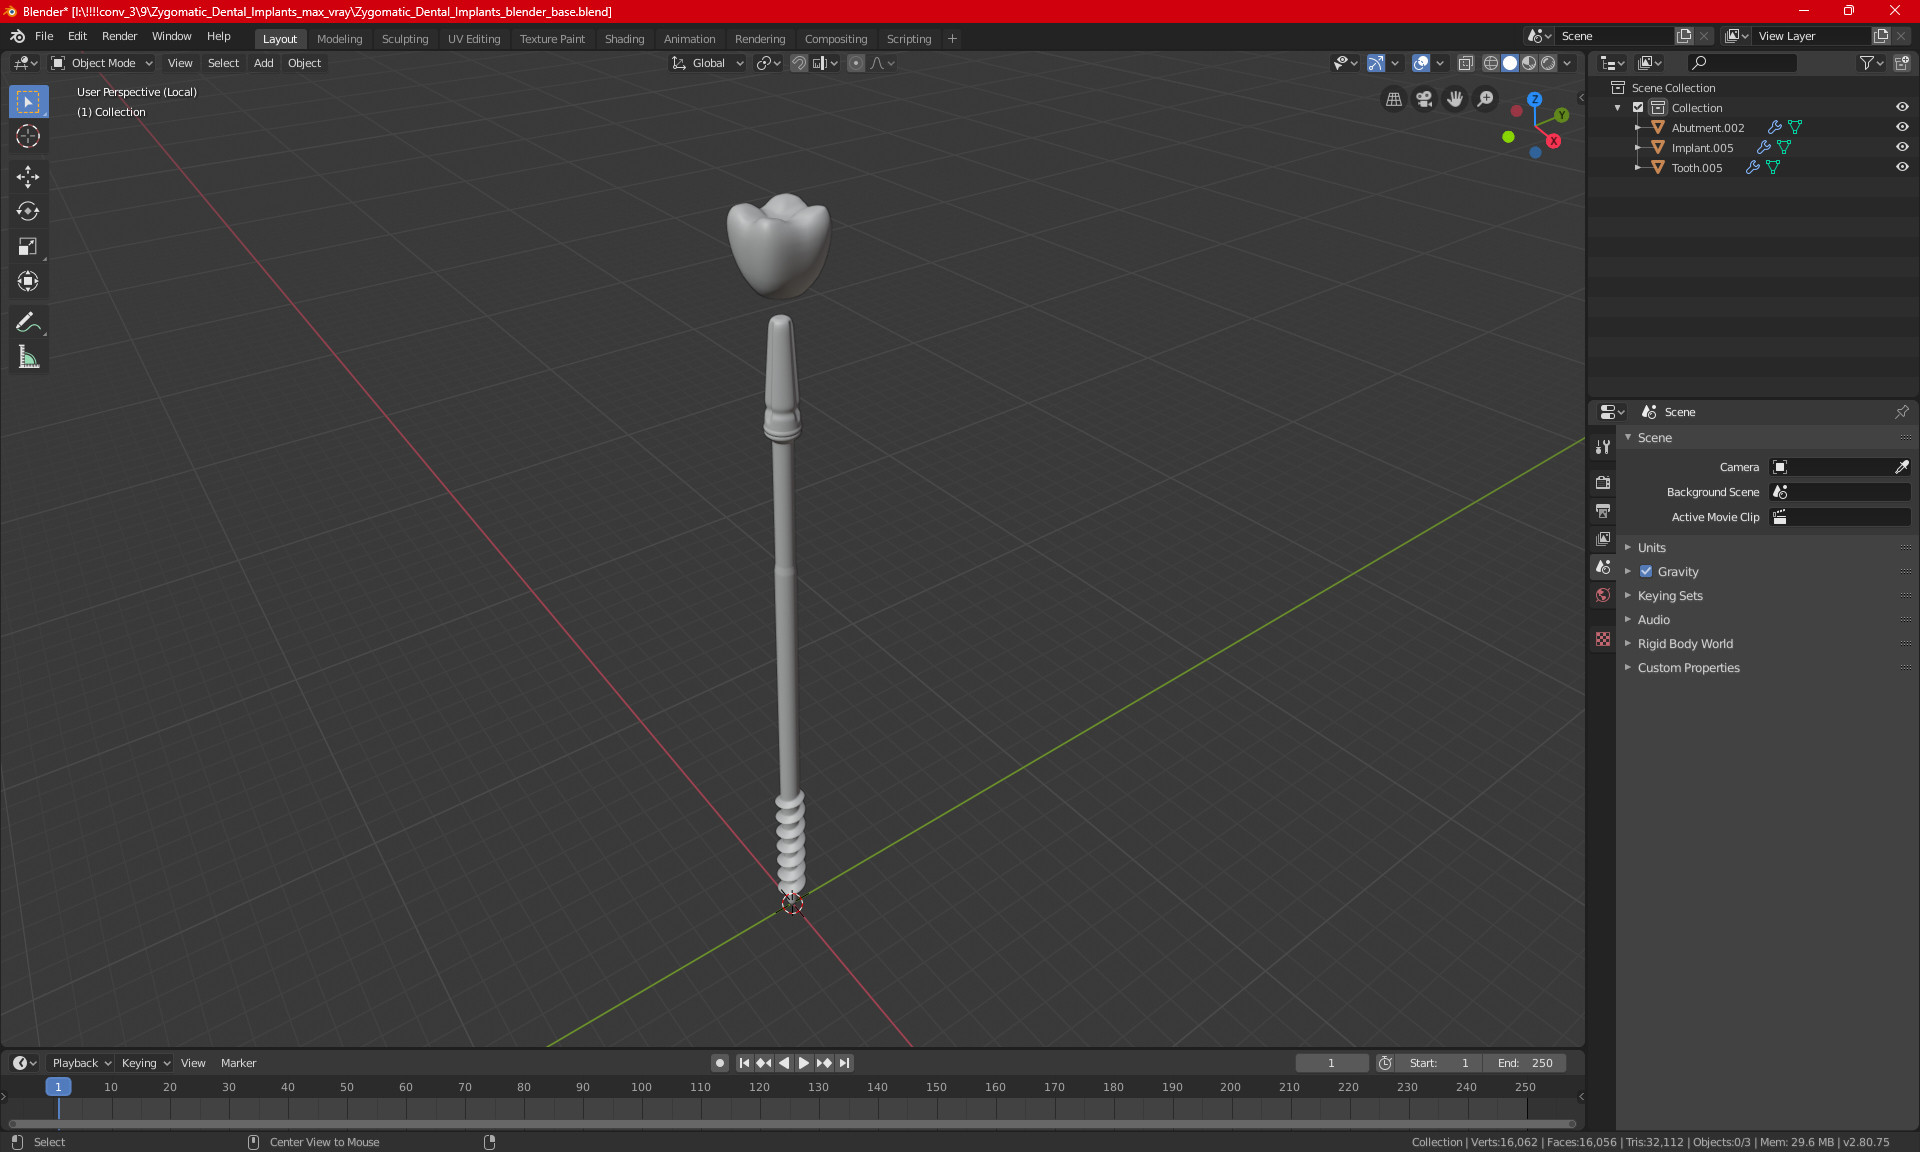Hide Implant.005 with its eye icon
1920x1152 pixels.
pyautogui.click(x=1902, y=148)
